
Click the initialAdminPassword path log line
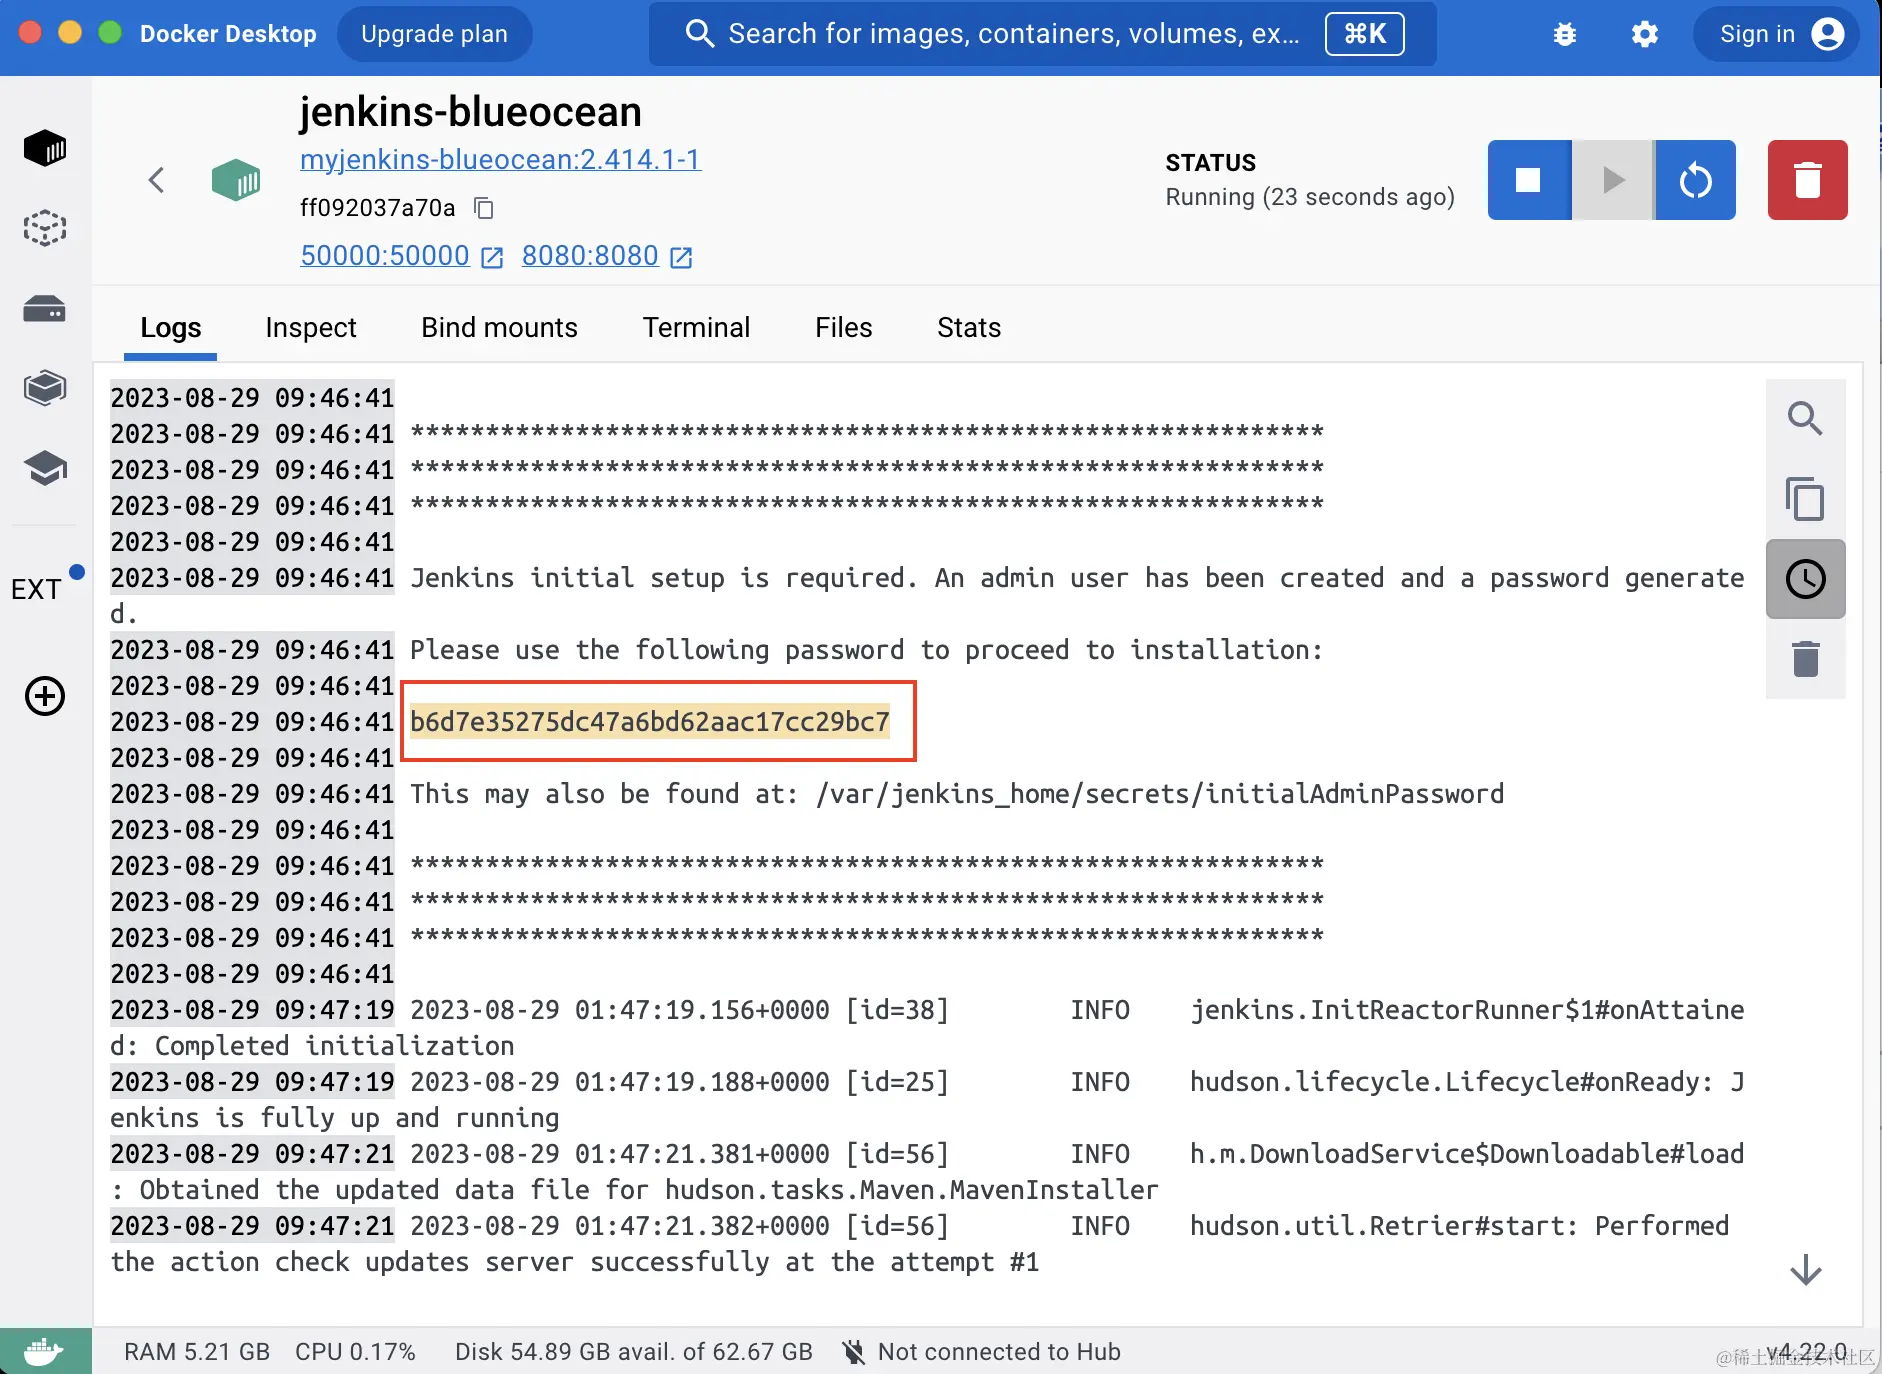click(x=957, y=794)
